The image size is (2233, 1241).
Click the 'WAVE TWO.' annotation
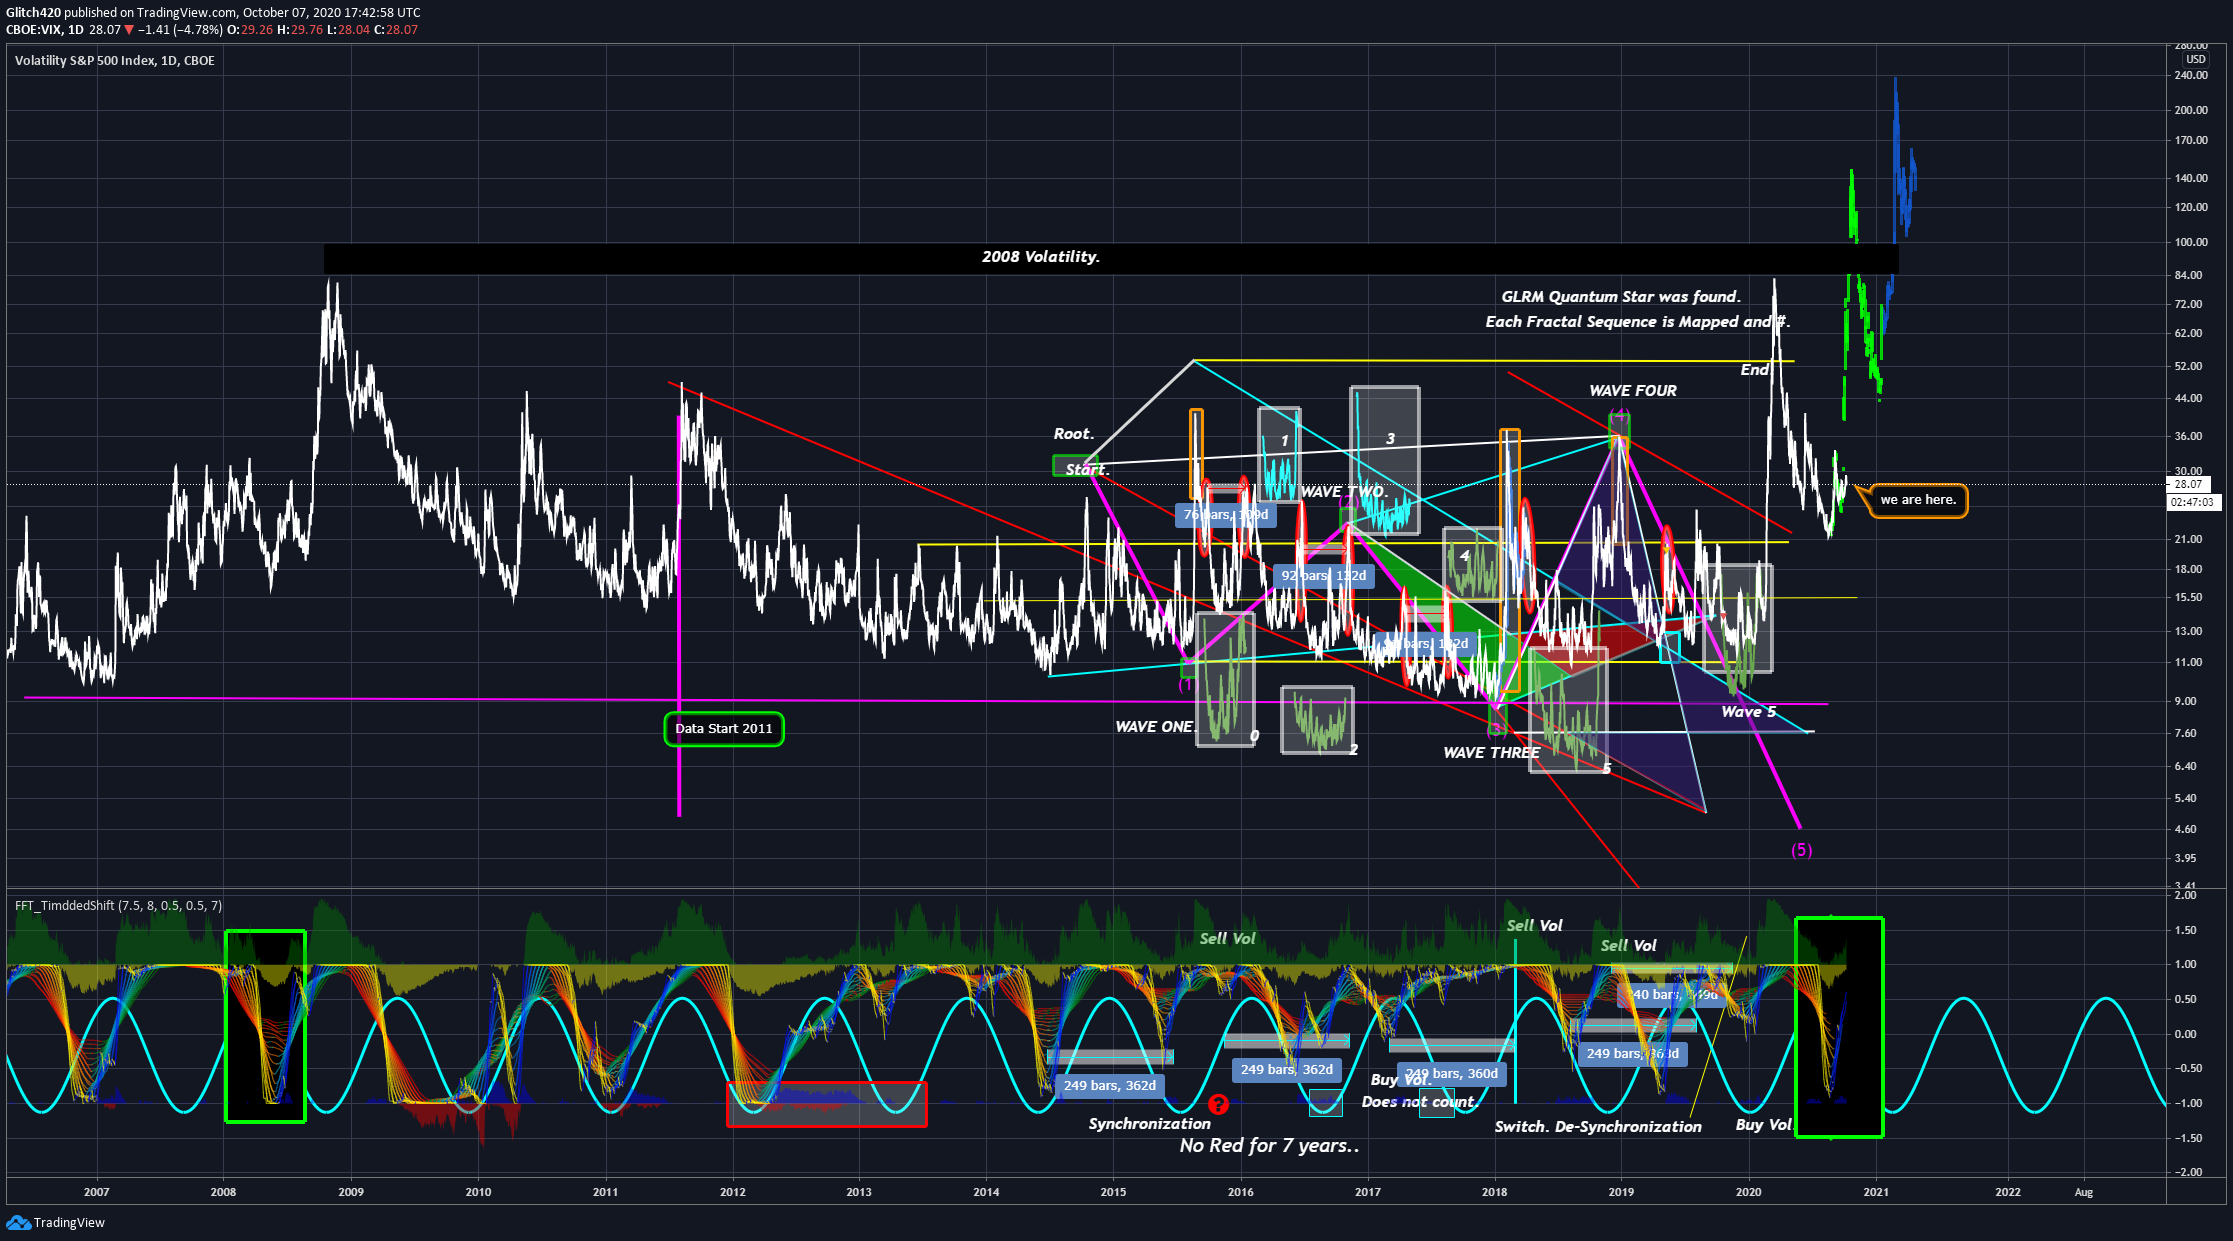[1343, 492]
